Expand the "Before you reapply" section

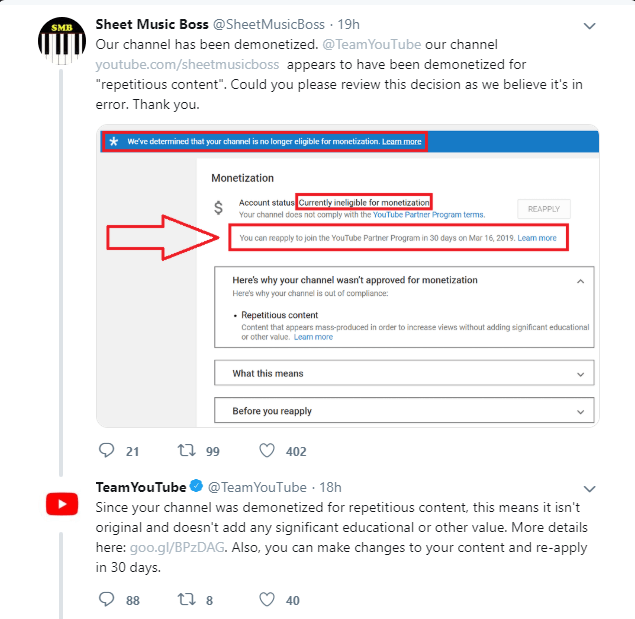(x=580, y=411)
